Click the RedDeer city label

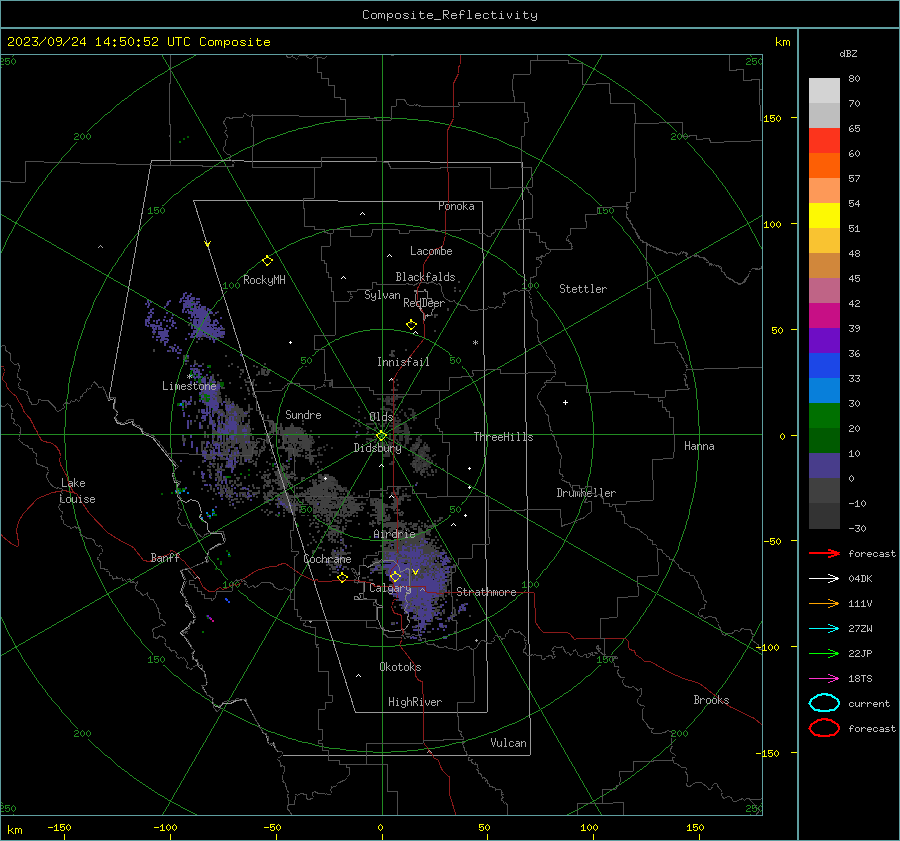(x=424, y=303)
